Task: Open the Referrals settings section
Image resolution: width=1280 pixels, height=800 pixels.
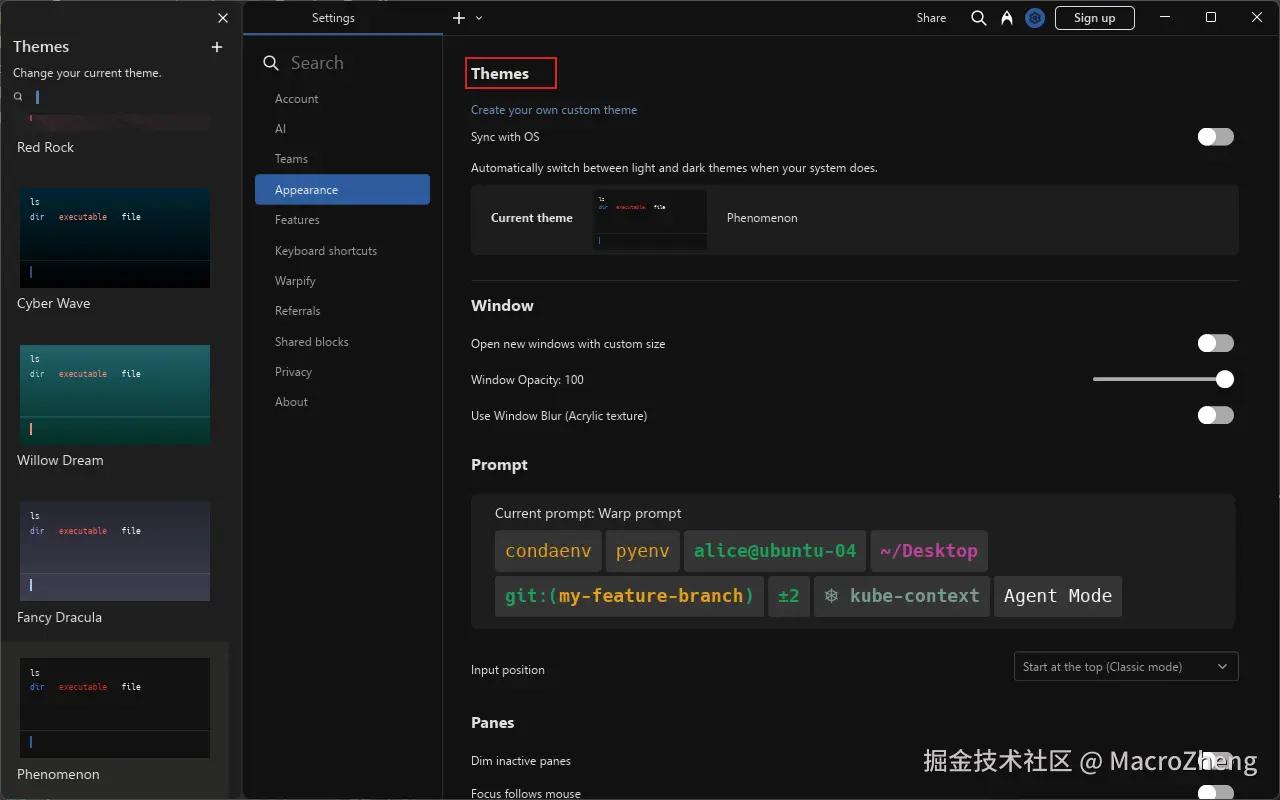Action: pyautogui.click(x=297, y=311)
